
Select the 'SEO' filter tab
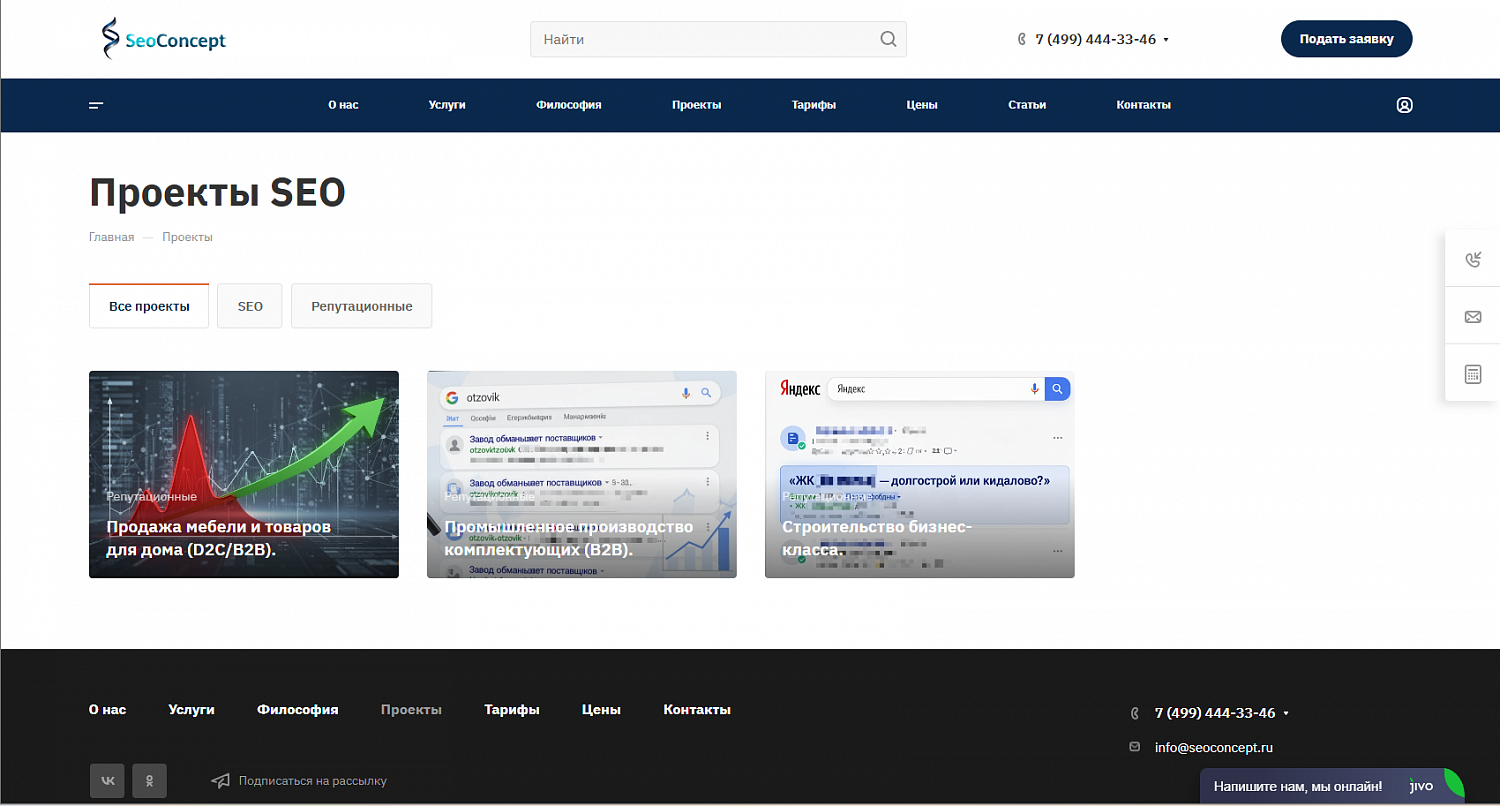250,306
